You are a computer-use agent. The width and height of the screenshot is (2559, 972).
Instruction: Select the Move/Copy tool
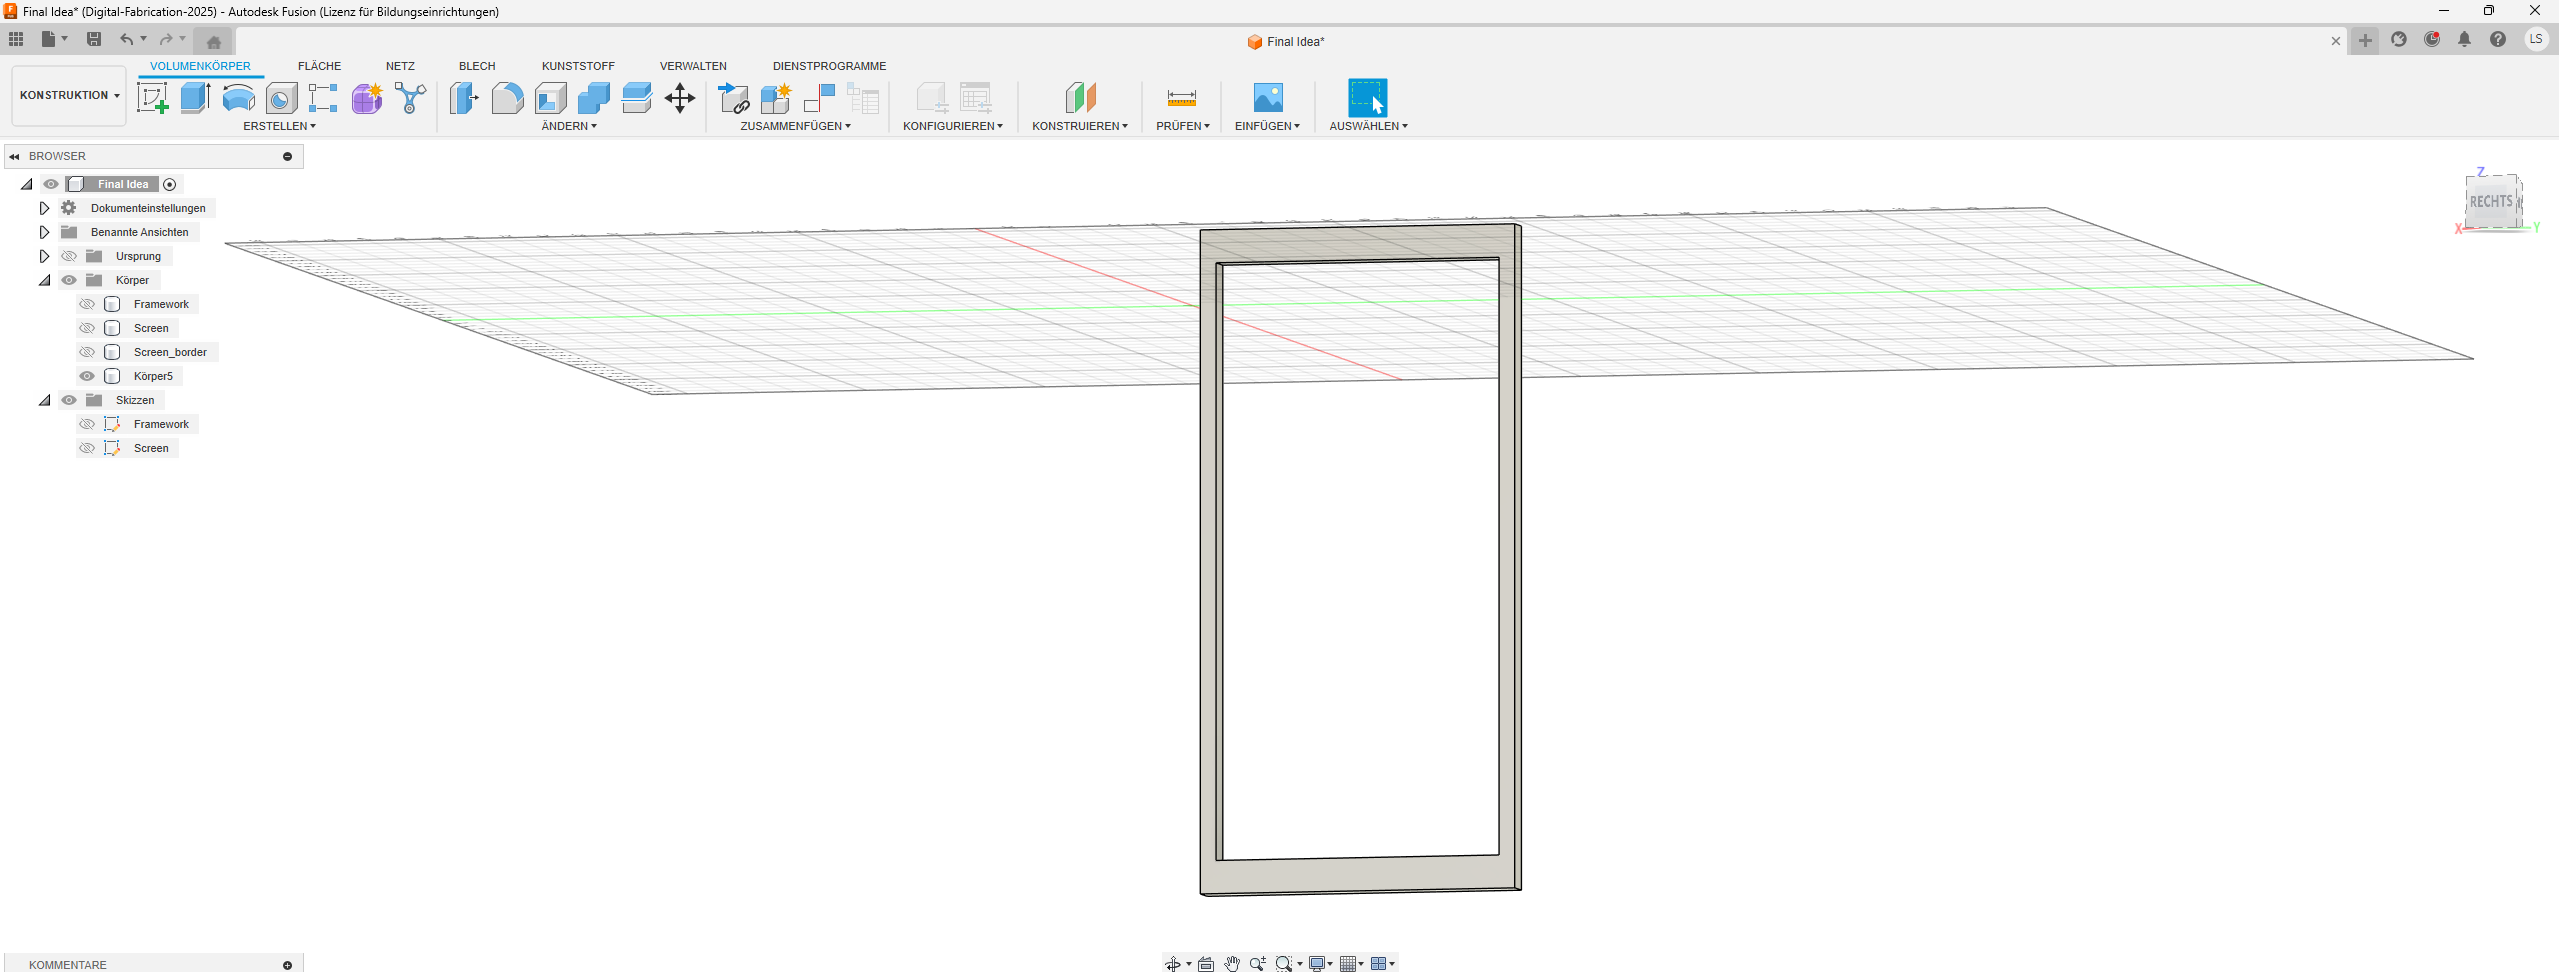coord(680,98)
